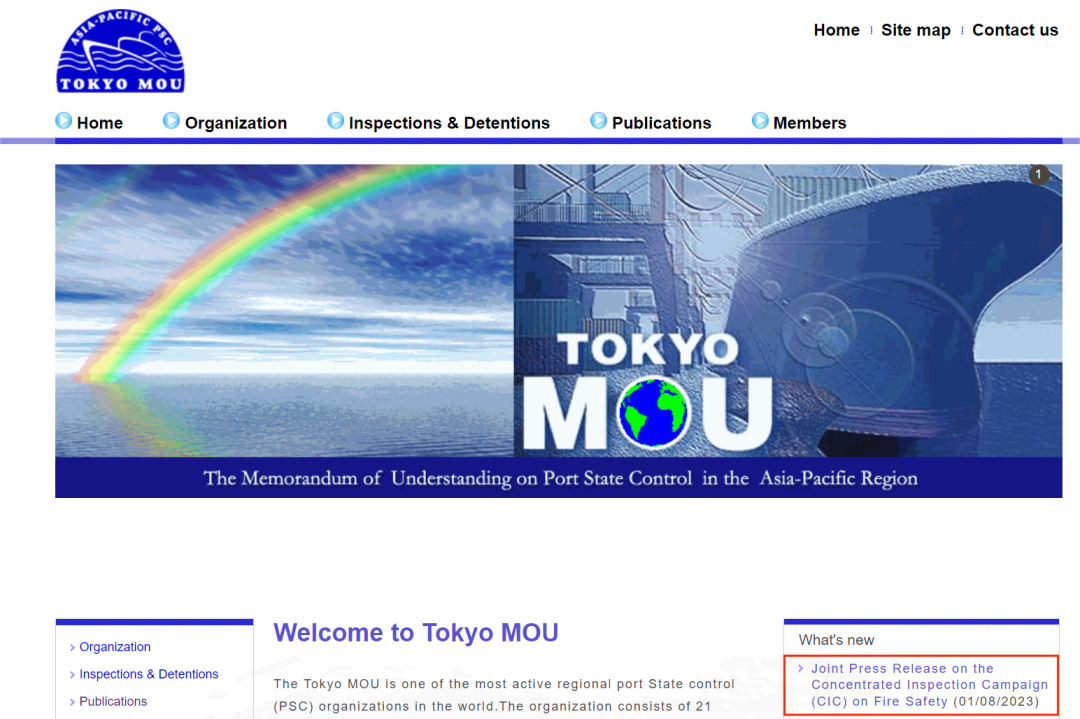Expand the Organization item in the sidebar
Viewport: 1080px width, 719px height.
coord(114,647)
